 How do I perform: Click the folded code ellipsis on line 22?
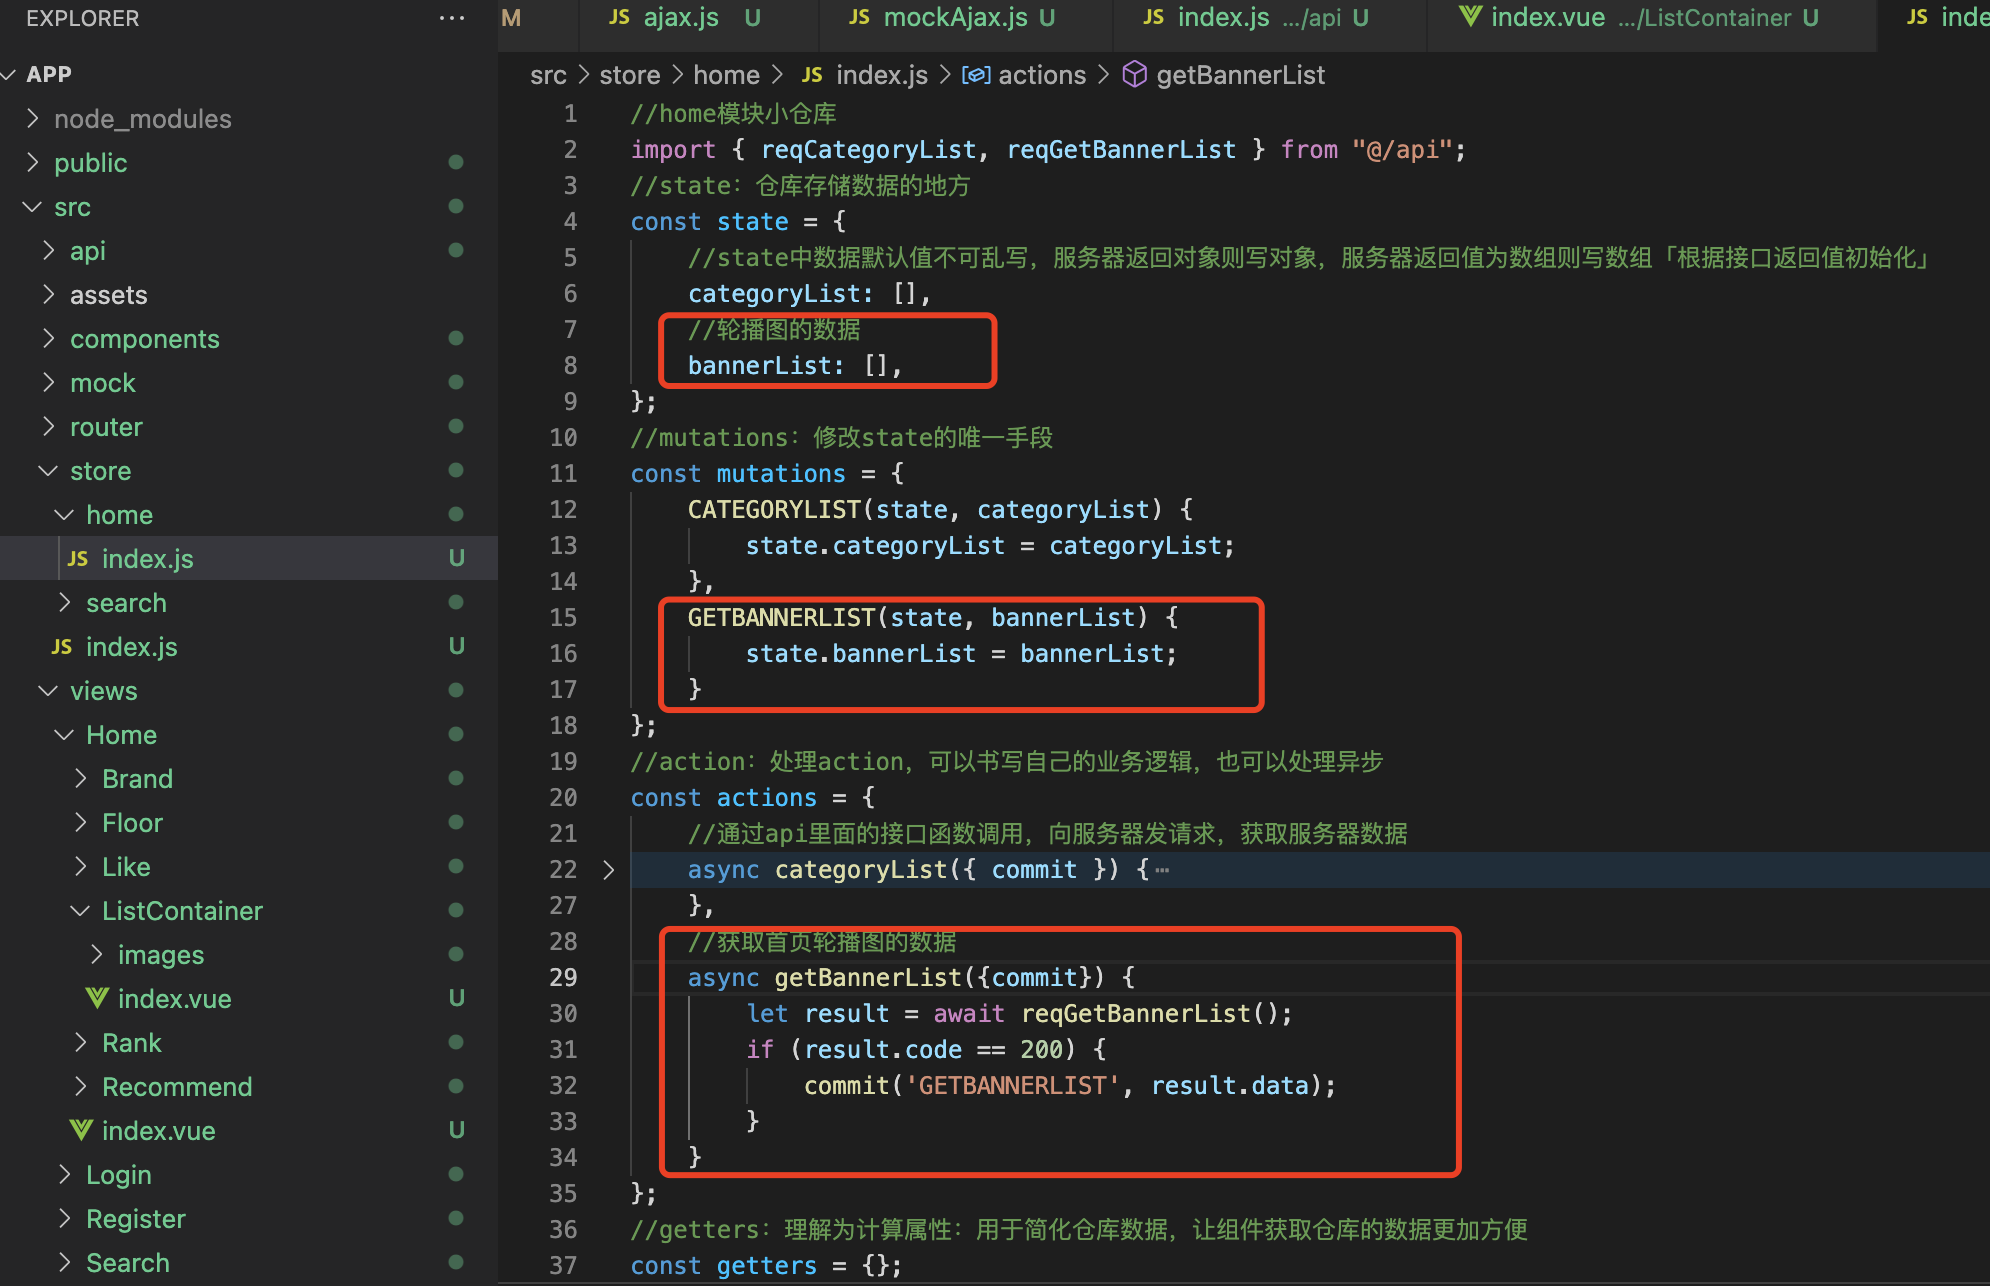tap(1162, 870)
